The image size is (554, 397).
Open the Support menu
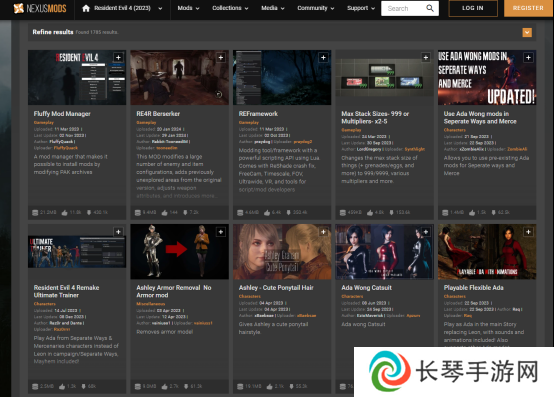point(361,8)
